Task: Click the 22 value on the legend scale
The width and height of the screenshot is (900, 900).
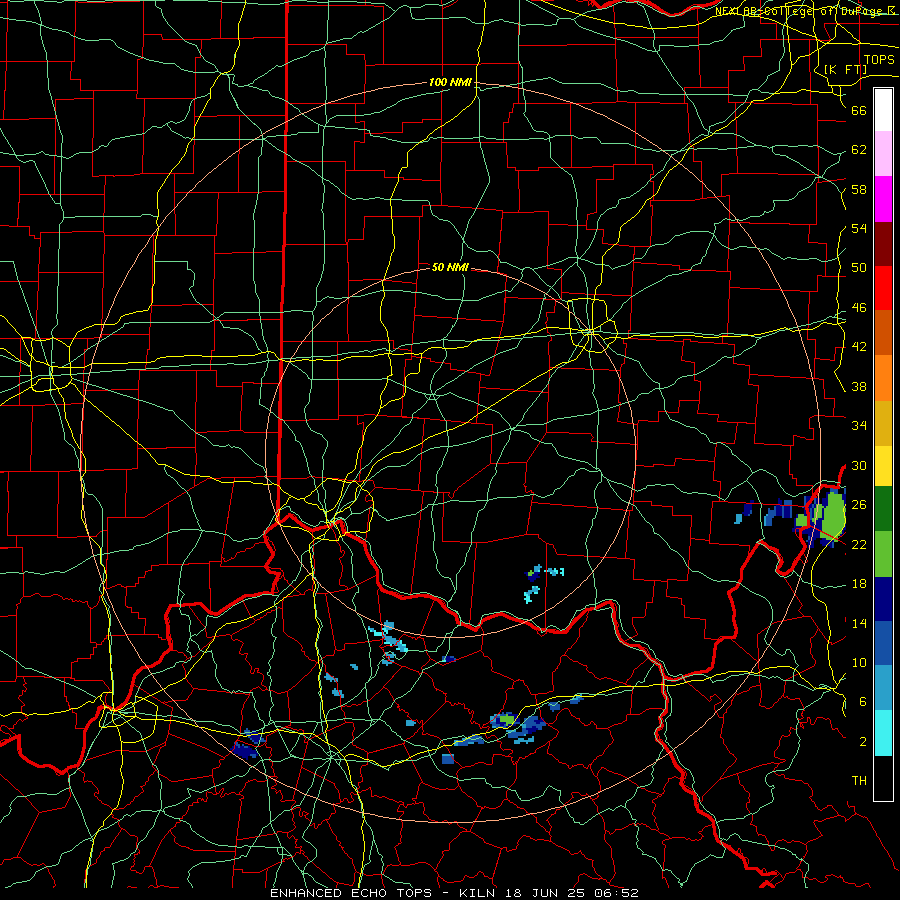Action: click(859, 544)
